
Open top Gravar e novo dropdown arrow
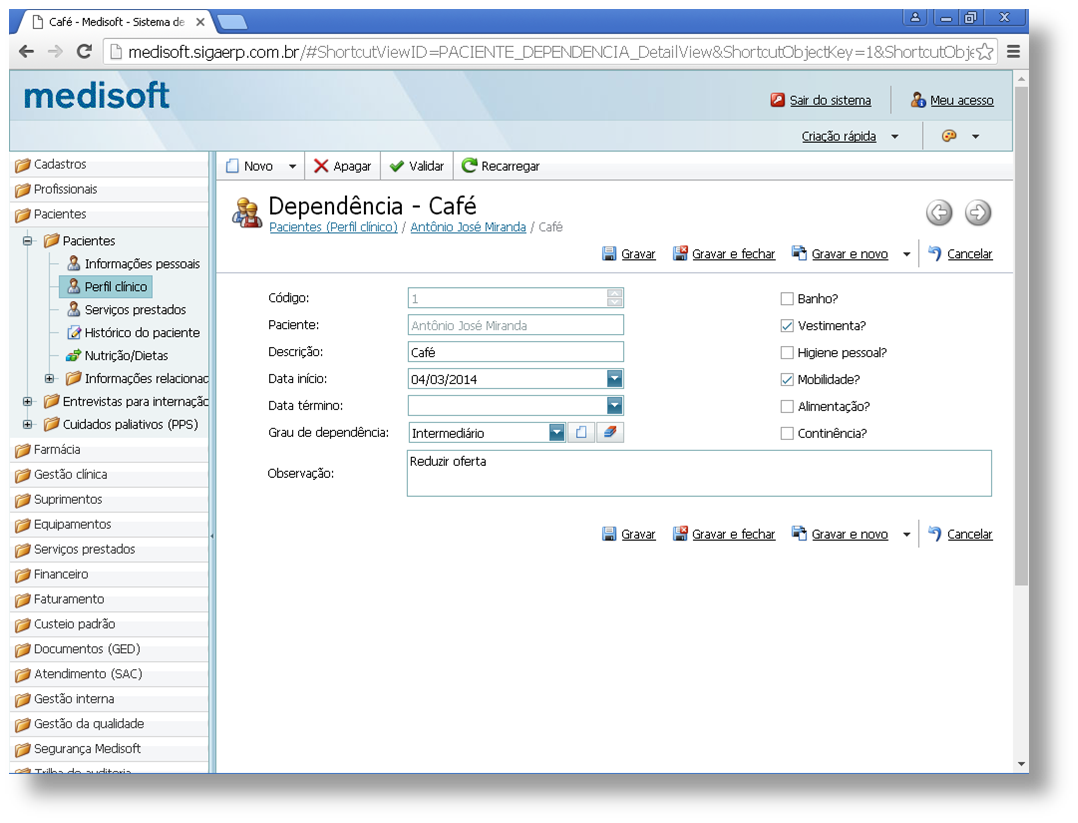coord(906,254)
